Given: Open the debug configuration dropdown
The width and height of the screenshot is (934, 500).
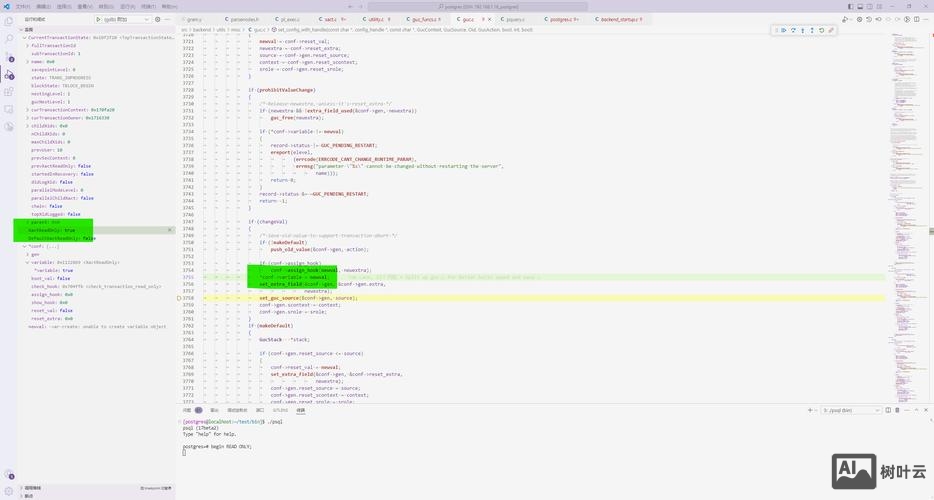Looking at the screenshot, I should 126,19.
